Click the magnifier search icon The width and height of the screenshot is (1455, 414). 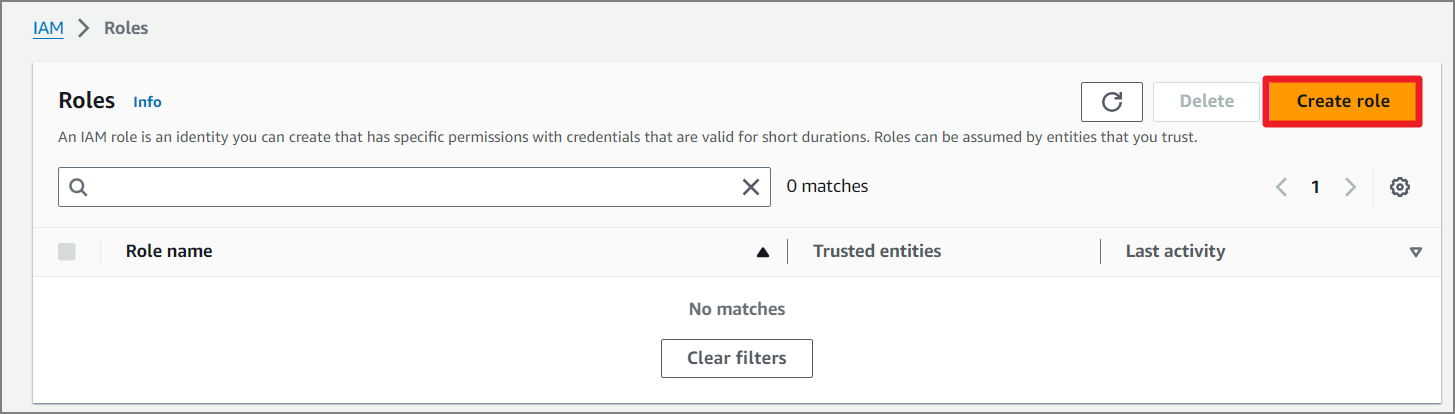pos(79,187)
